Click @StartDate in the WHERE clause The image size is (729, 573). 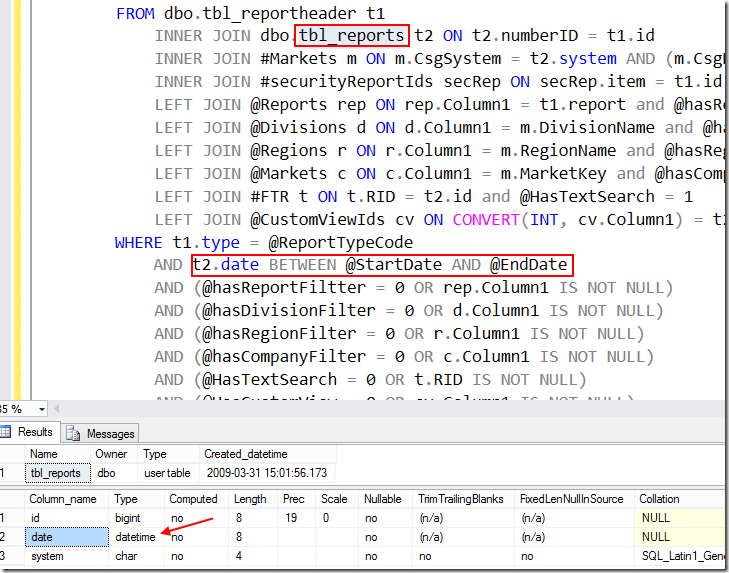393,265
